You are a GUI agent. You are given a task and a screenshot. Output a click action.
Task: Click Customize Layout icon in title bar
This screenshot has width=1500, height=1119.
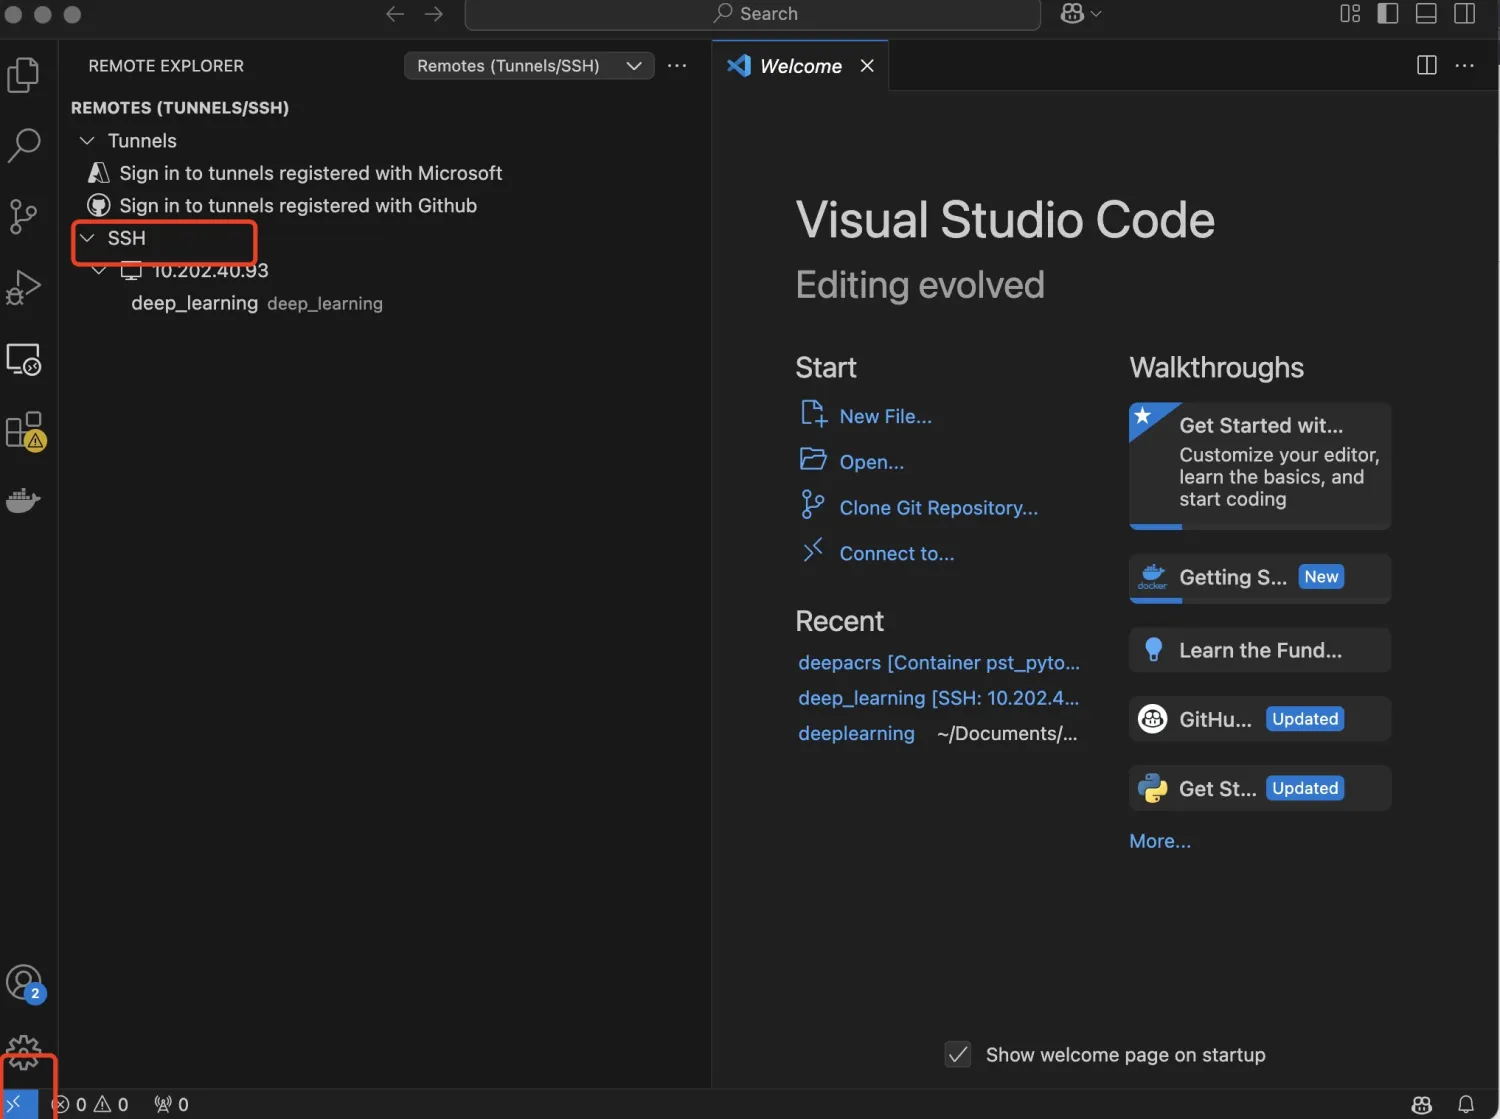(1350, 14)
